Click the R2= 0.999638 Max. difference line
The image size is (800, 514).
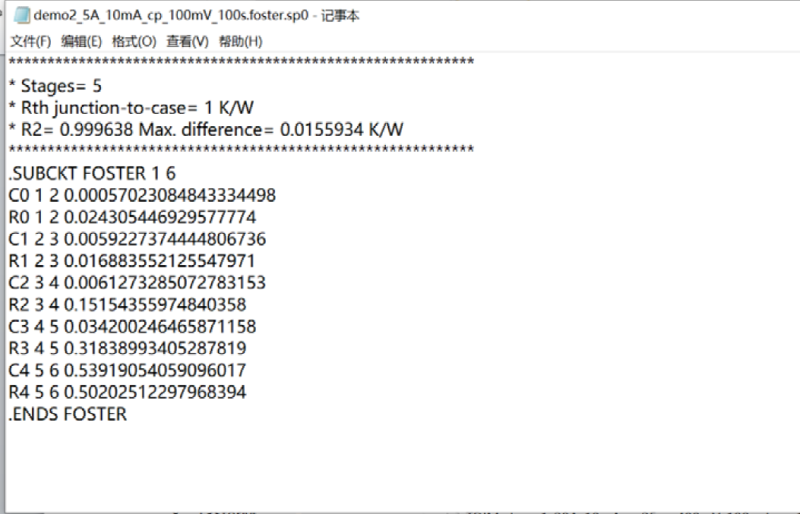point(206,130)
